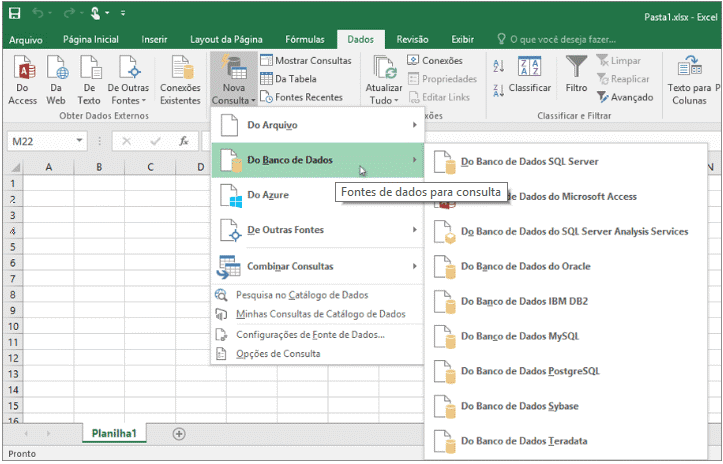Viewport: 723px width, 464px height.
Task: Click Limpar filter button
Action: (619, 60)
